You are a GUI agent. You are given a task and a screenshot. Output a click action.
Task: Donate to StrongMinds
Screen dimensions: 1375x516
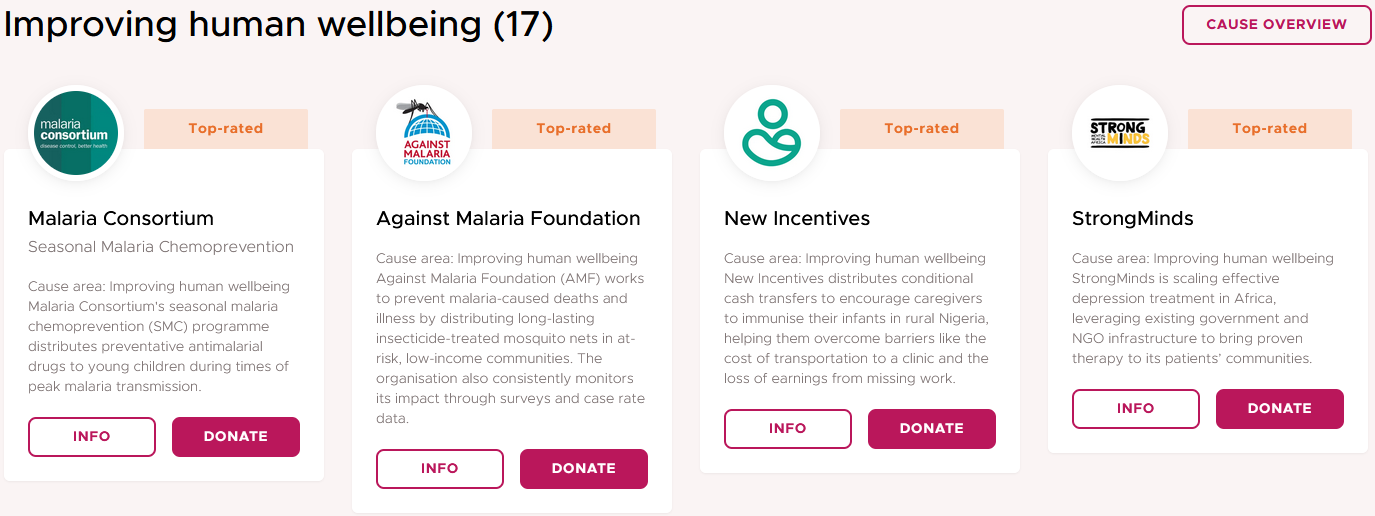1280,409
